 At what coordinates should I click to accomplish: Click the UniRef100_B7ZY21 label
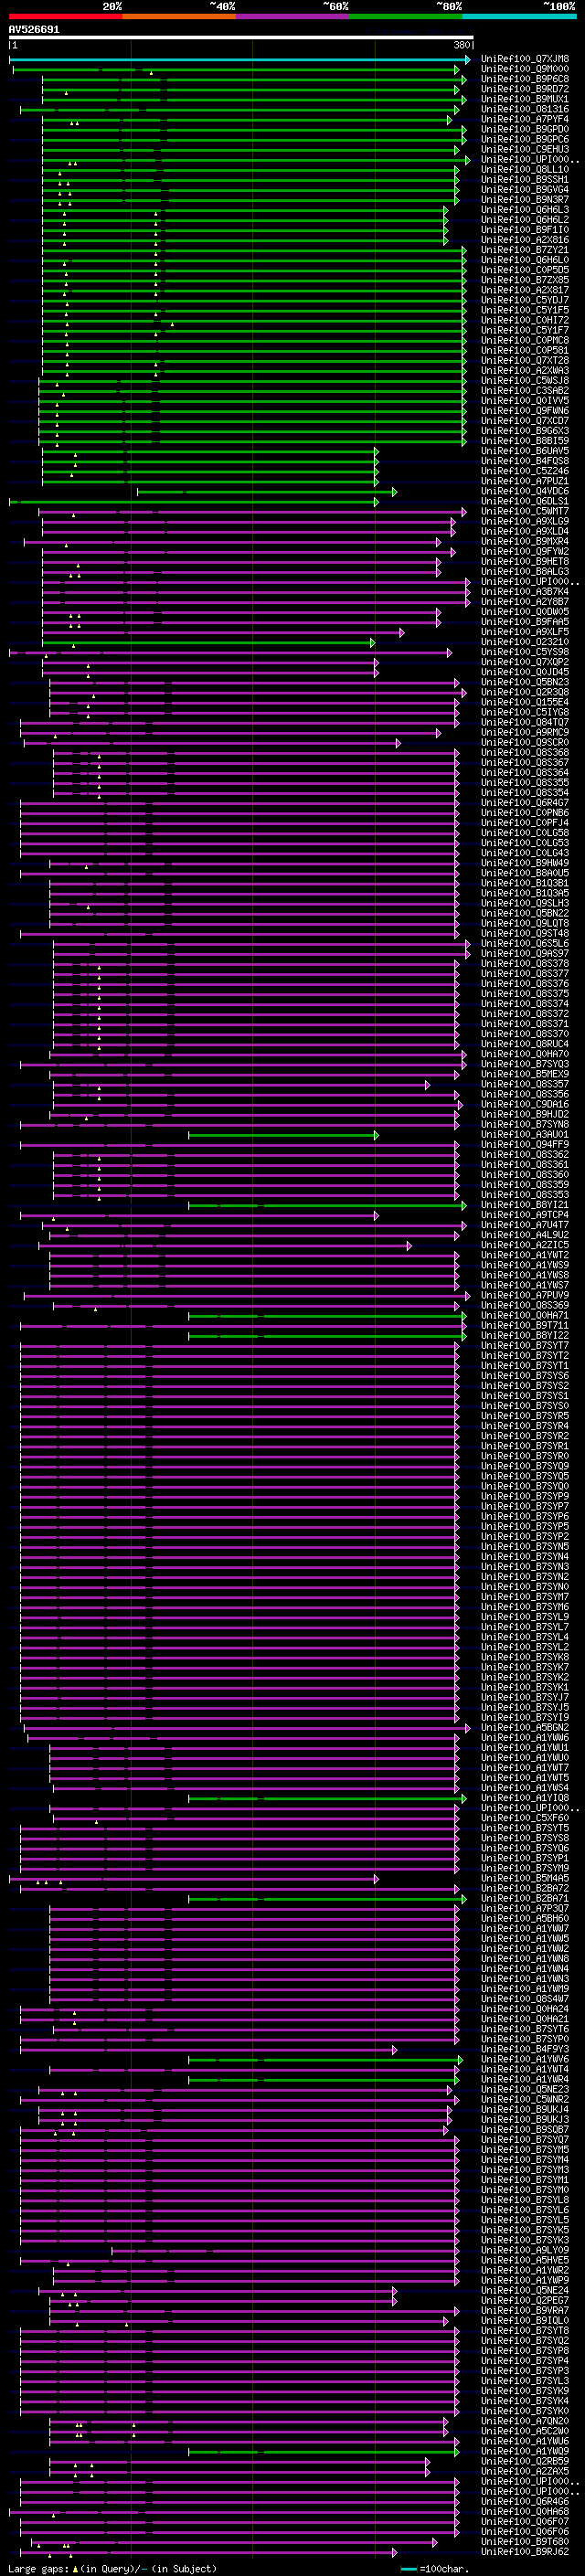click(525, 250)
